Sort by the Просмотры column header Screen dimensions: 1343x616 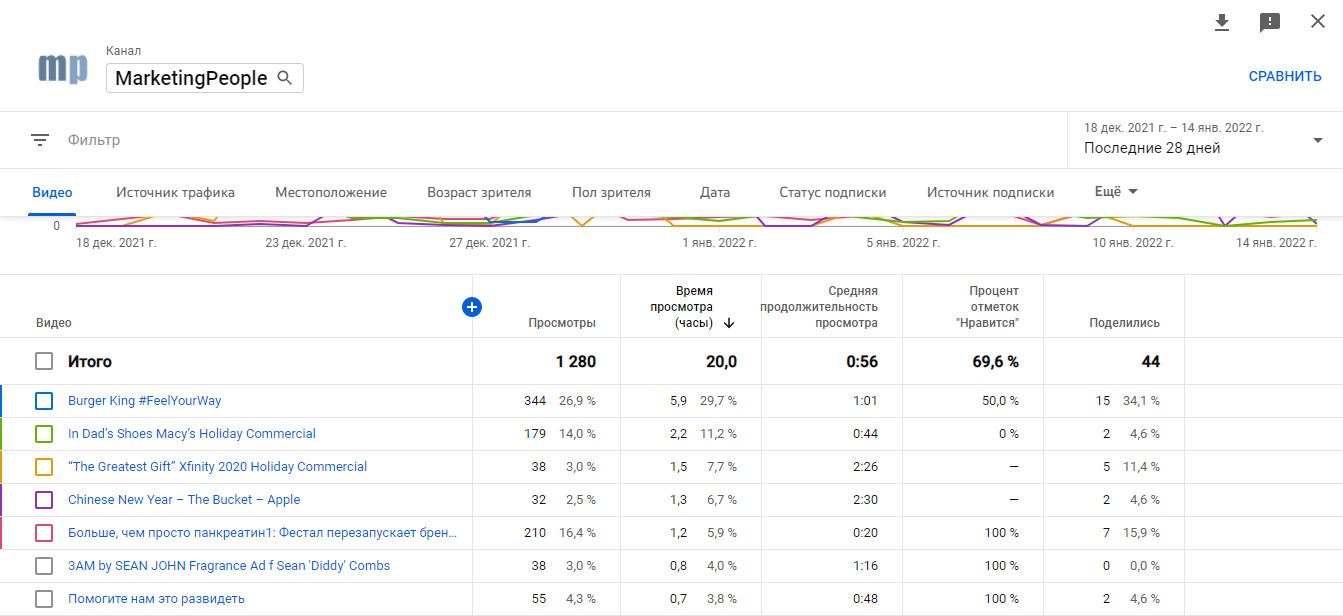click(x=562, y=323)
